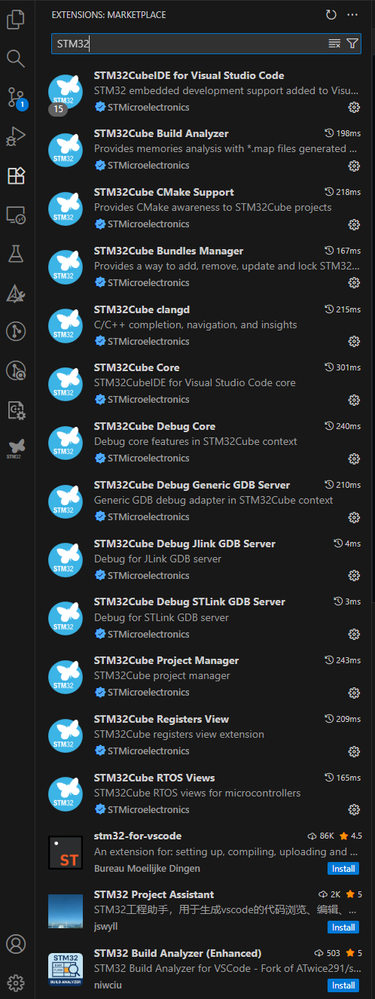Install STM32 Build Analyzer (Enhanced) extension
The width and height of the screenshot is (375, 999).
point(344,986)
